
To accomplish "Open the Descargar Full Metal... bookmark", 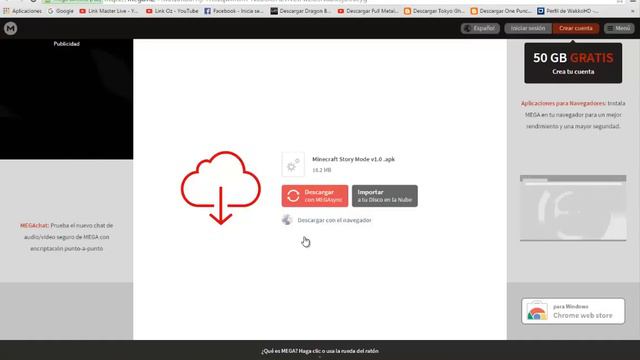I will click(368, 11).
